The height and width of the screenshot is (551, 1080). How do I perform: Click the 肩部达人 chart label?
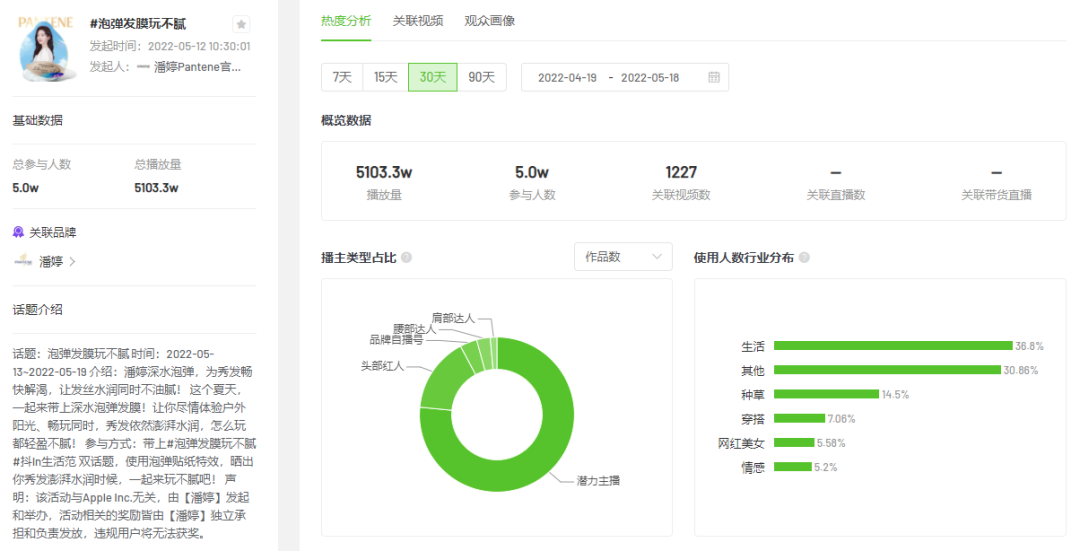453,318
